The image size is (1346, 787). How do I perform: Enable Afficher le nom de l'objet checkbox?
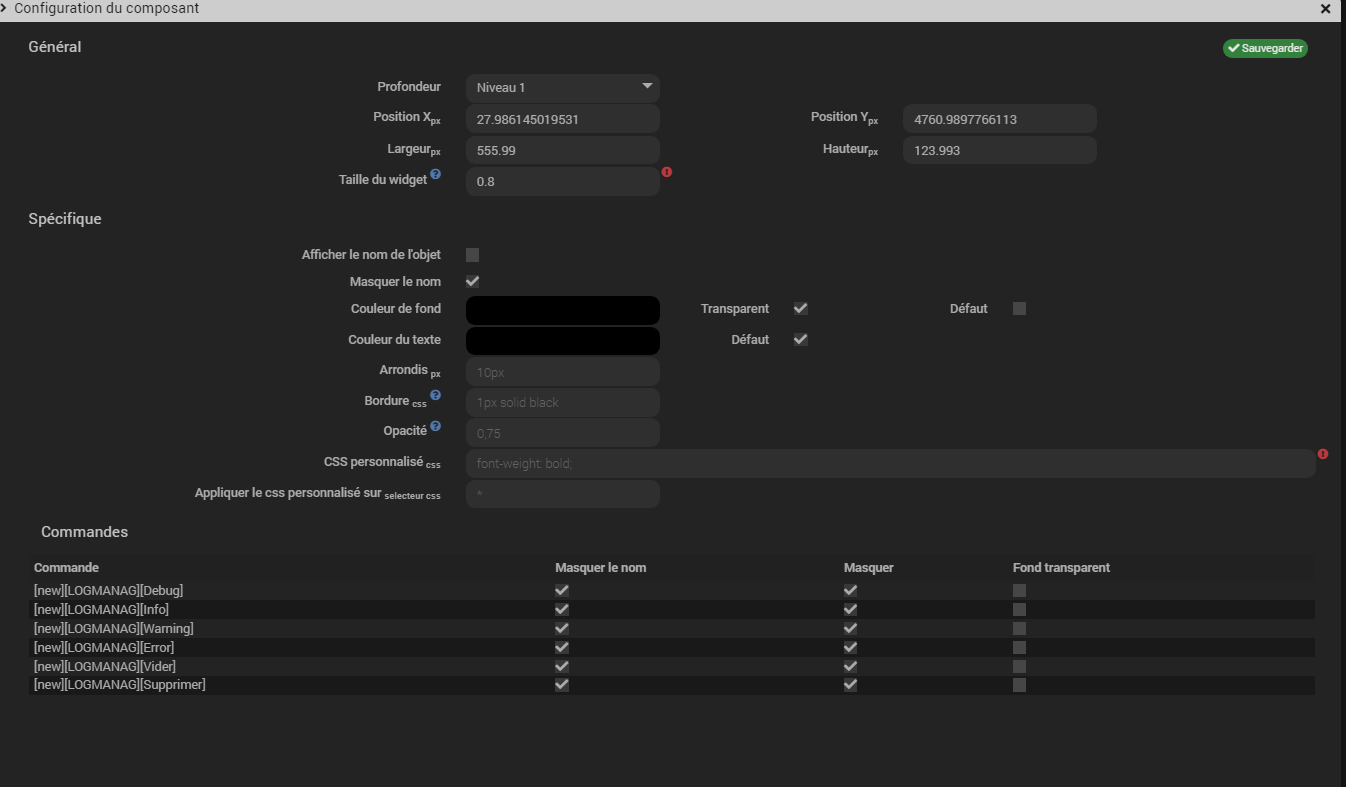(x=473, y=255)
